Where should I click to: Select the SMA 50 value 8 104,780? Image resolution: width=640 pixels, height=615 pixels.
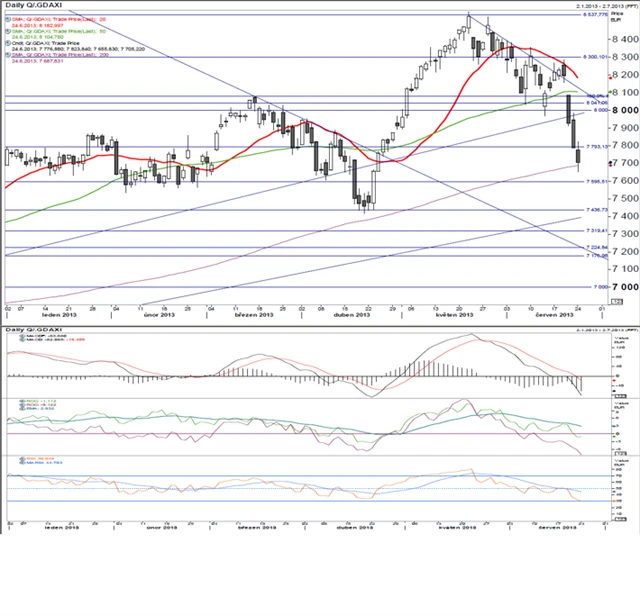(x=38, y=37)
